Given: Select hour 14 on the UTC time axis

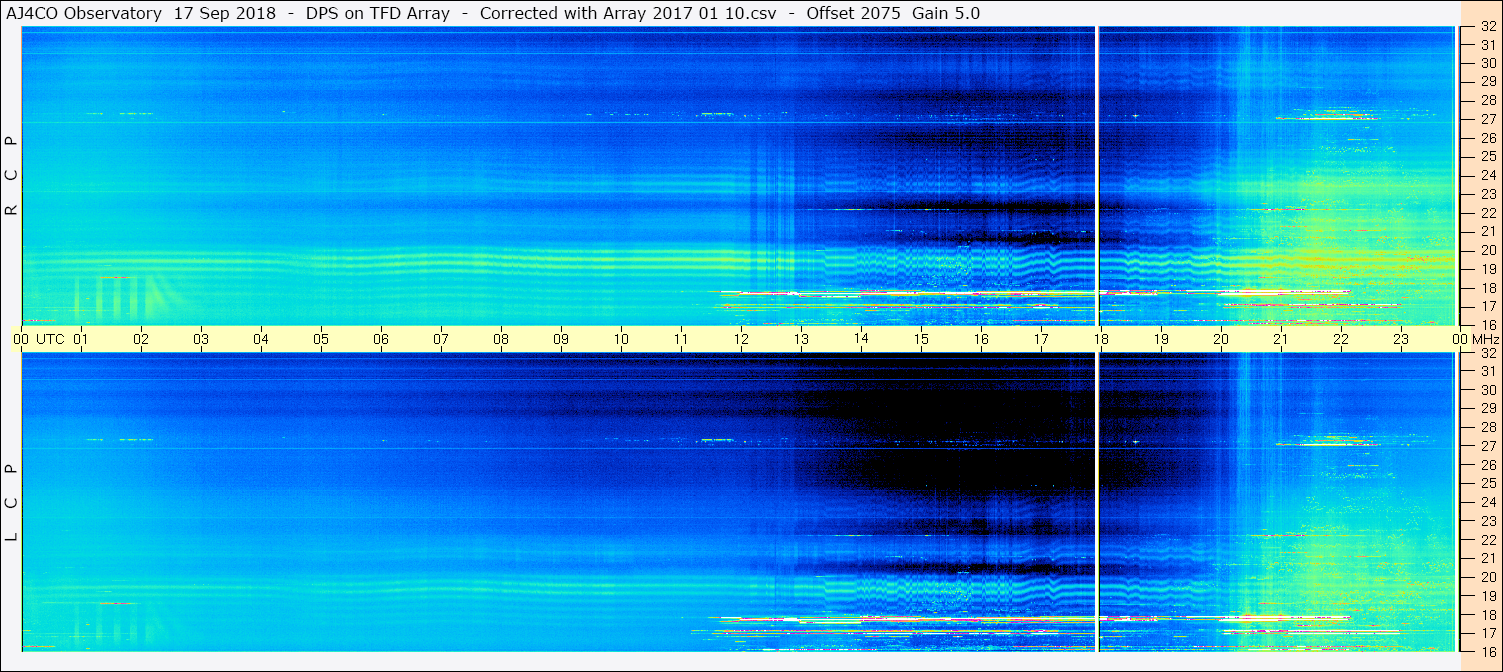Looking at the screenshot, I should (861, 339).
